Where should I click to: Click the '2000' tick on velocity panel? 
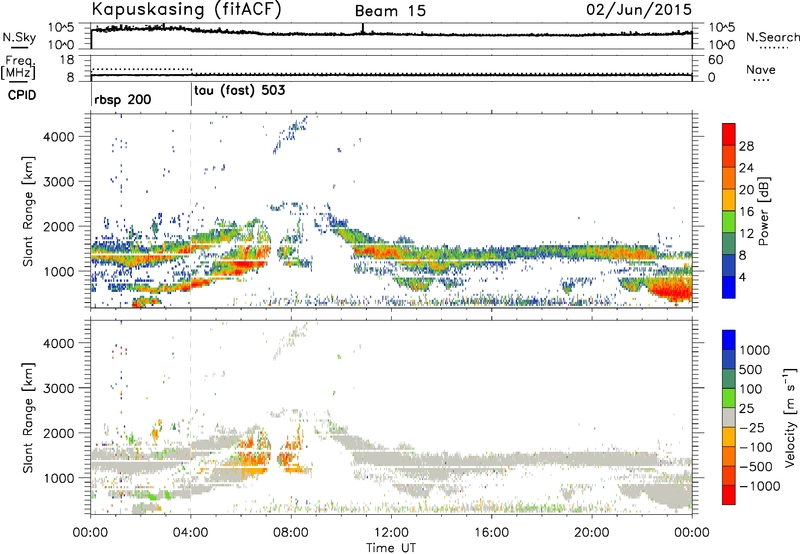(x=58, y=433)
